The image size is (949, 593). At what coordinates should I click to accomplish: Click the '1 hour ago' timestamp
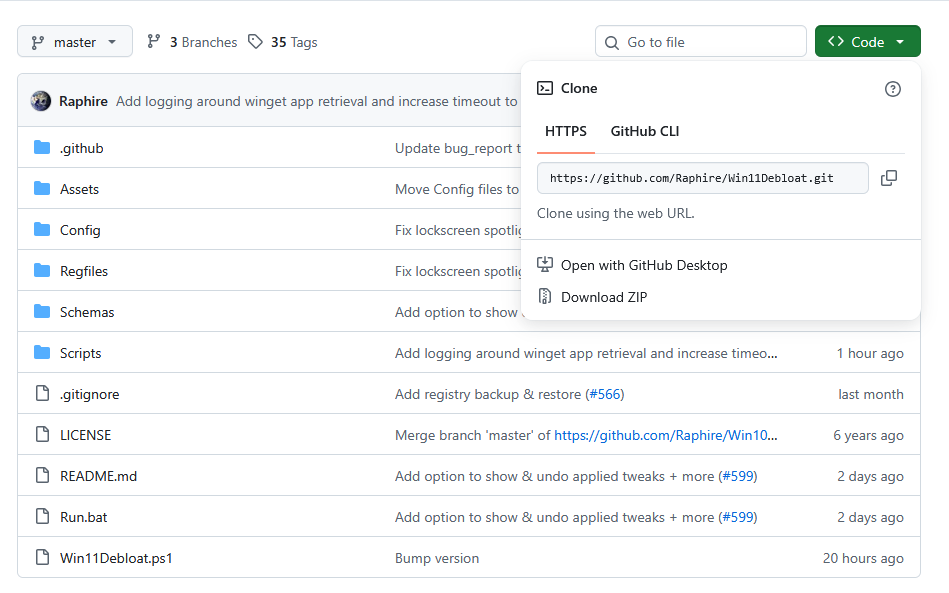pyautogui.click(x=870, y=353)
